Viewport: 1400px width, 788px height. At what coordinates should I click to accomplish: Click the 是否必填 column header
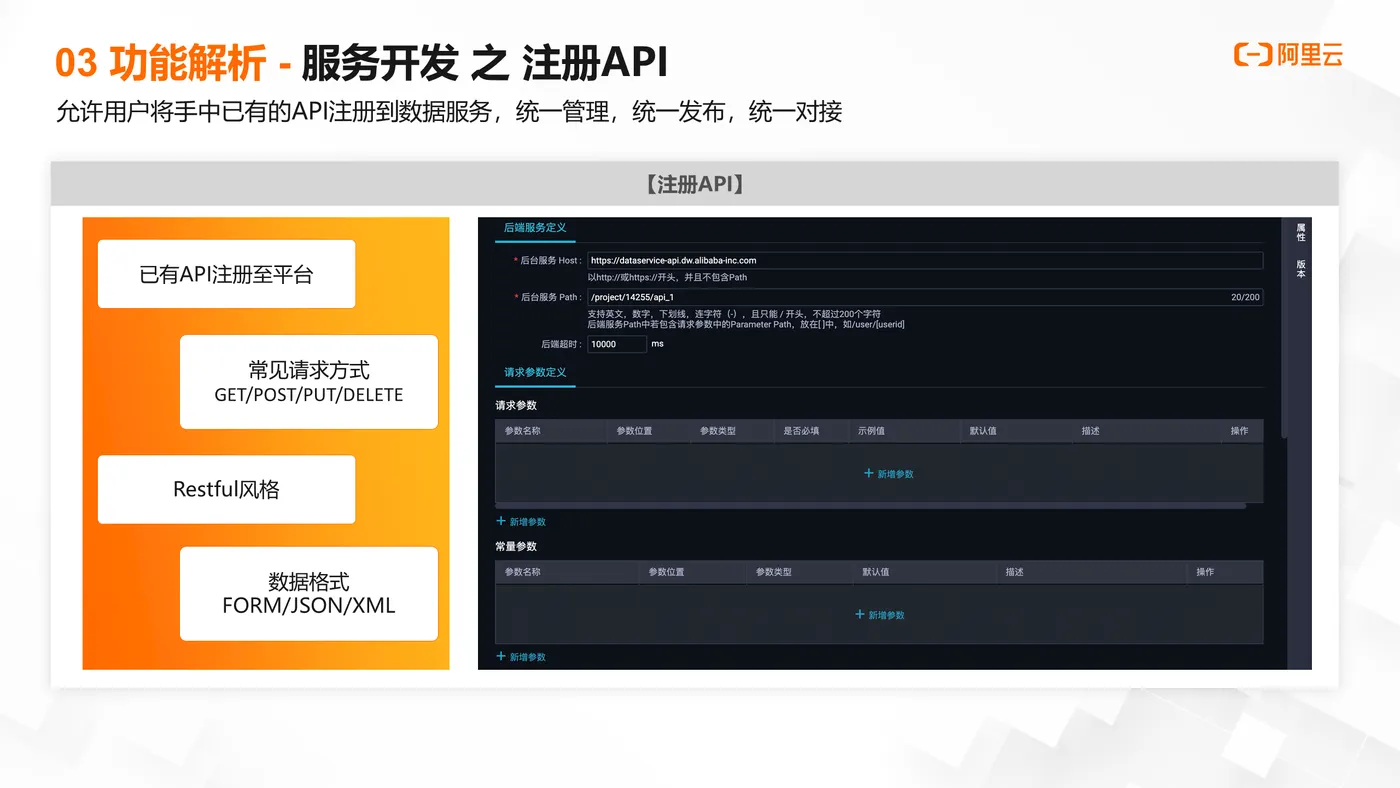click(x=801, y=431)
